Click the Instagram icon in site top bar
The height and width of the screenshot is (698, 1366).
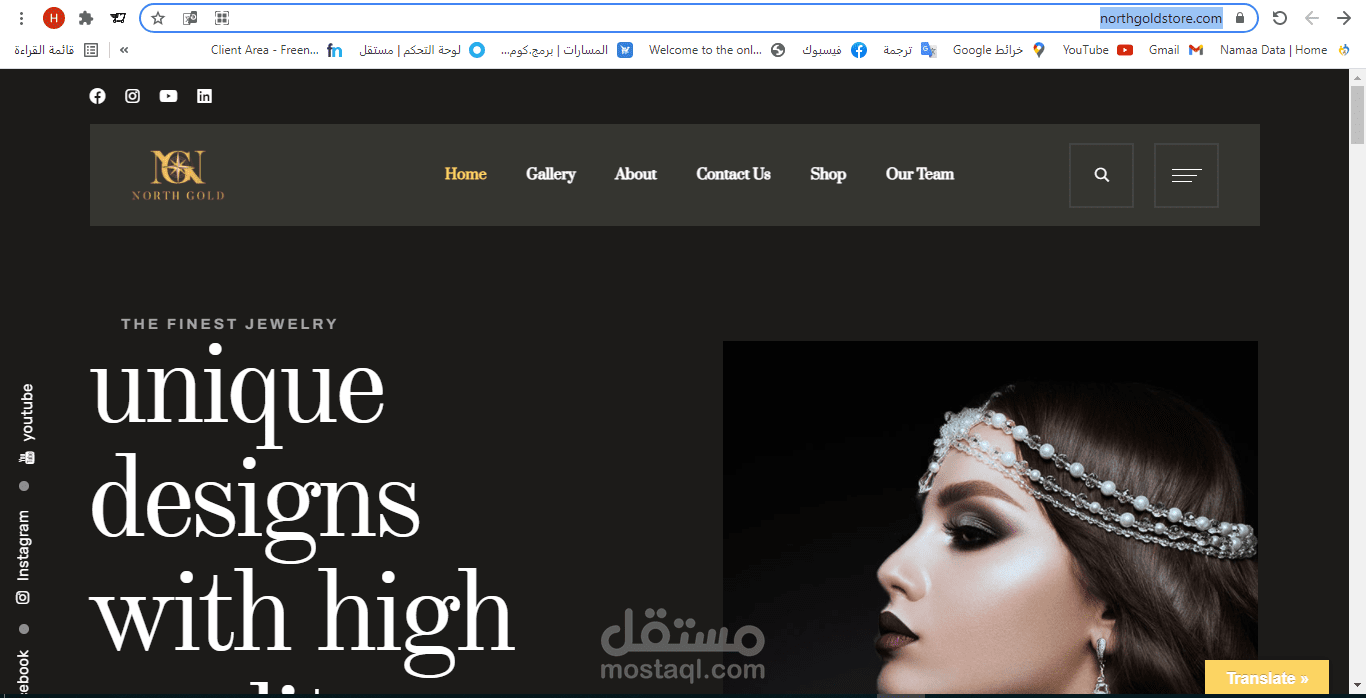pos(132,96)
